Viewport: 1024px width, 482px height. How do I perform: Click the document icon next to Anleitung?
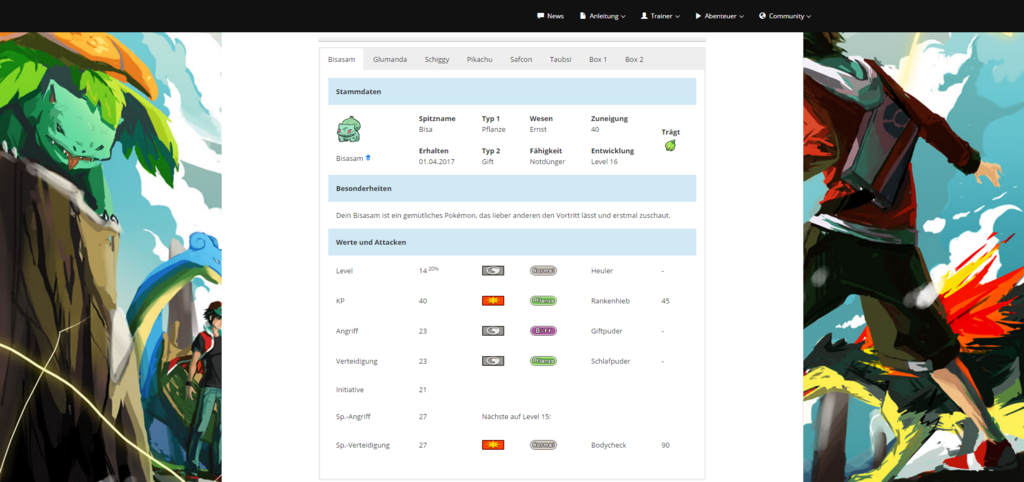coord(583,16)
